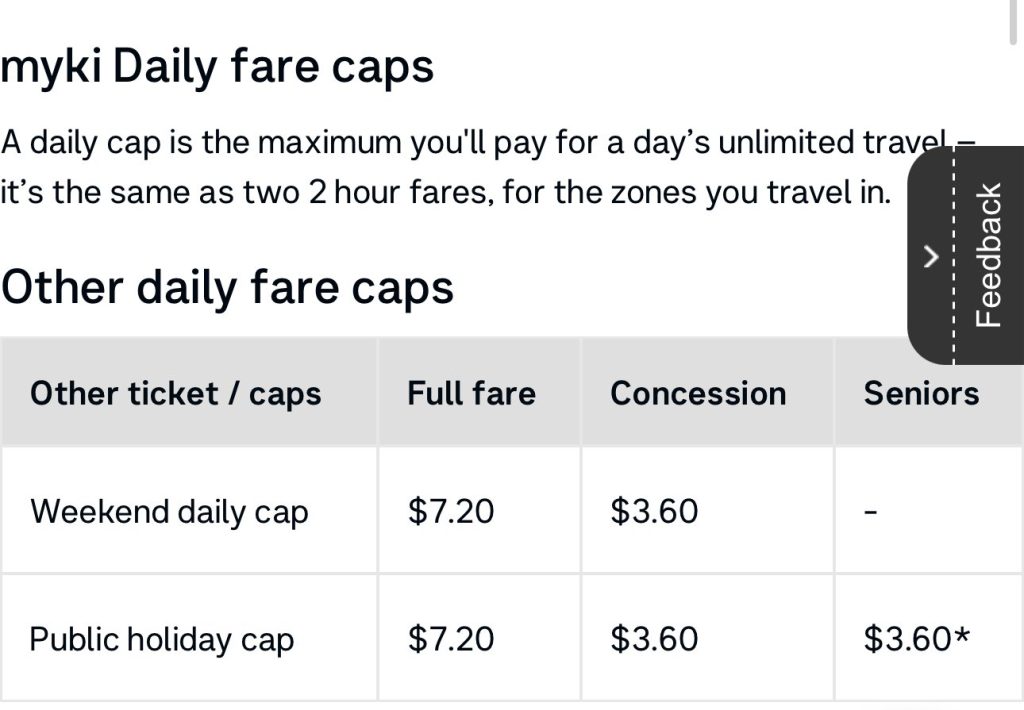This screenshot has width=1024, height=710.
Task: Click the 'myki Daily fare caps' heading
Action: (x=217, y=67)
